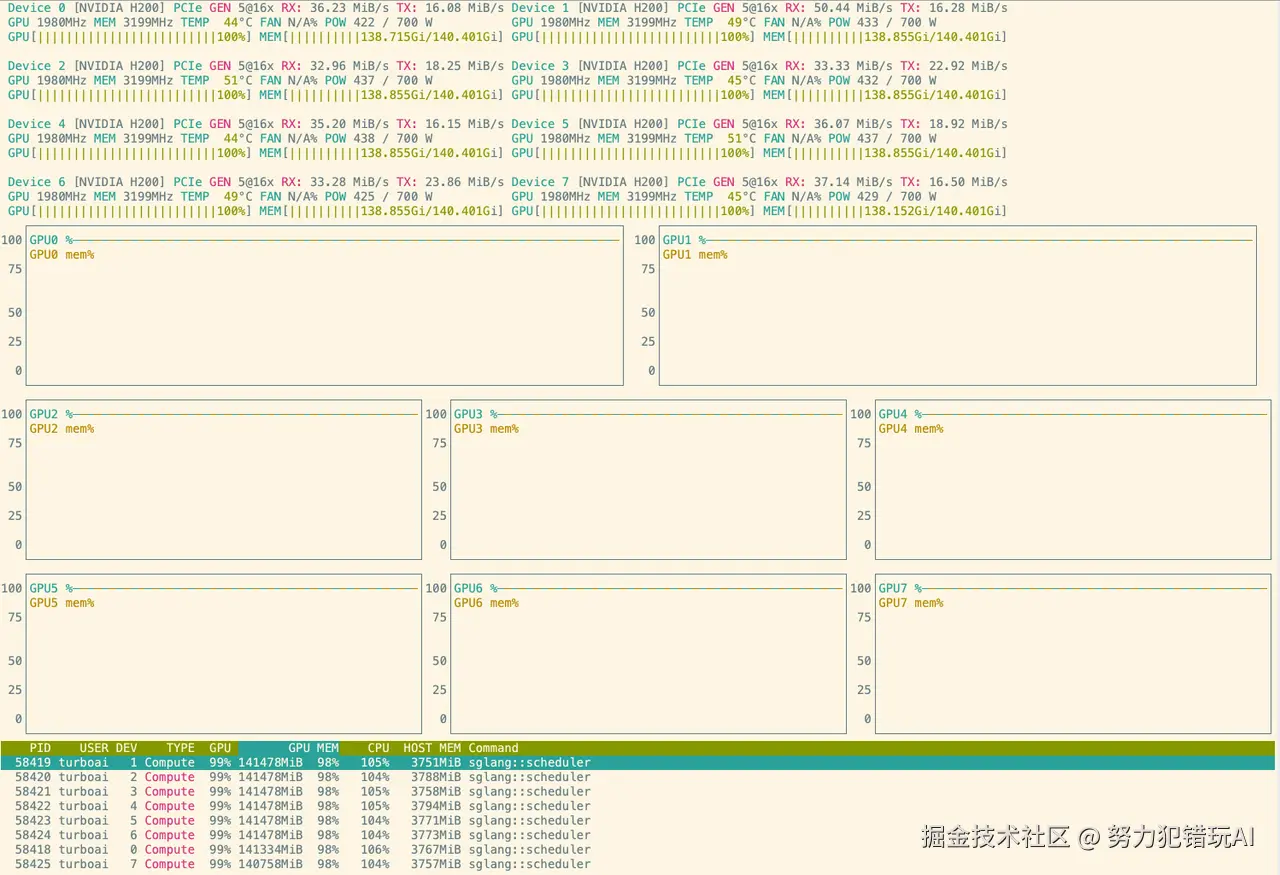This screenshot has width=1280, height=875.
Task: Click Device 0 memory bar showing 138.715Gi
Action: point(381,37)
